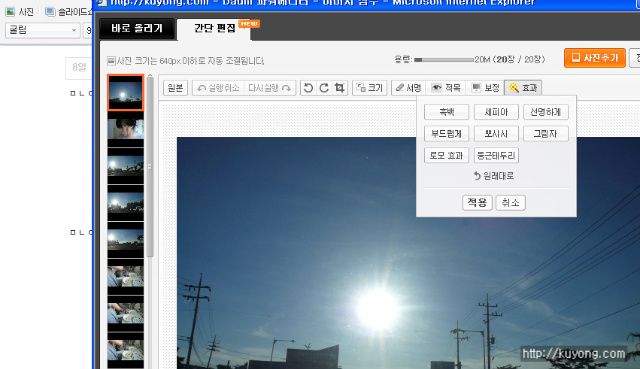Apply the 세피아 sepia effect
Viewport: 640px width, 369px height.
click(496, 112)
